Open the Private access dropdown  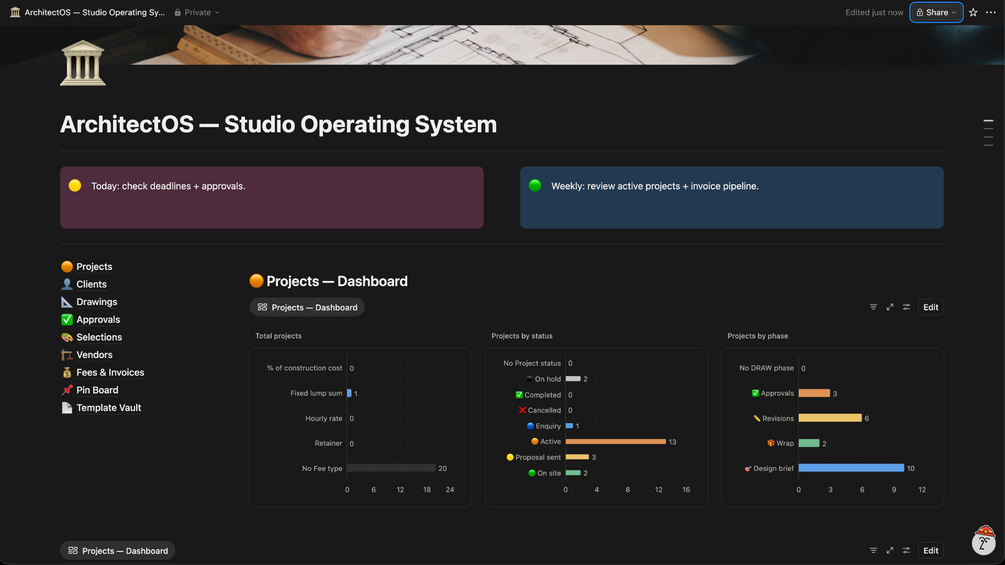pyautogui.click(x=197, y=12)
